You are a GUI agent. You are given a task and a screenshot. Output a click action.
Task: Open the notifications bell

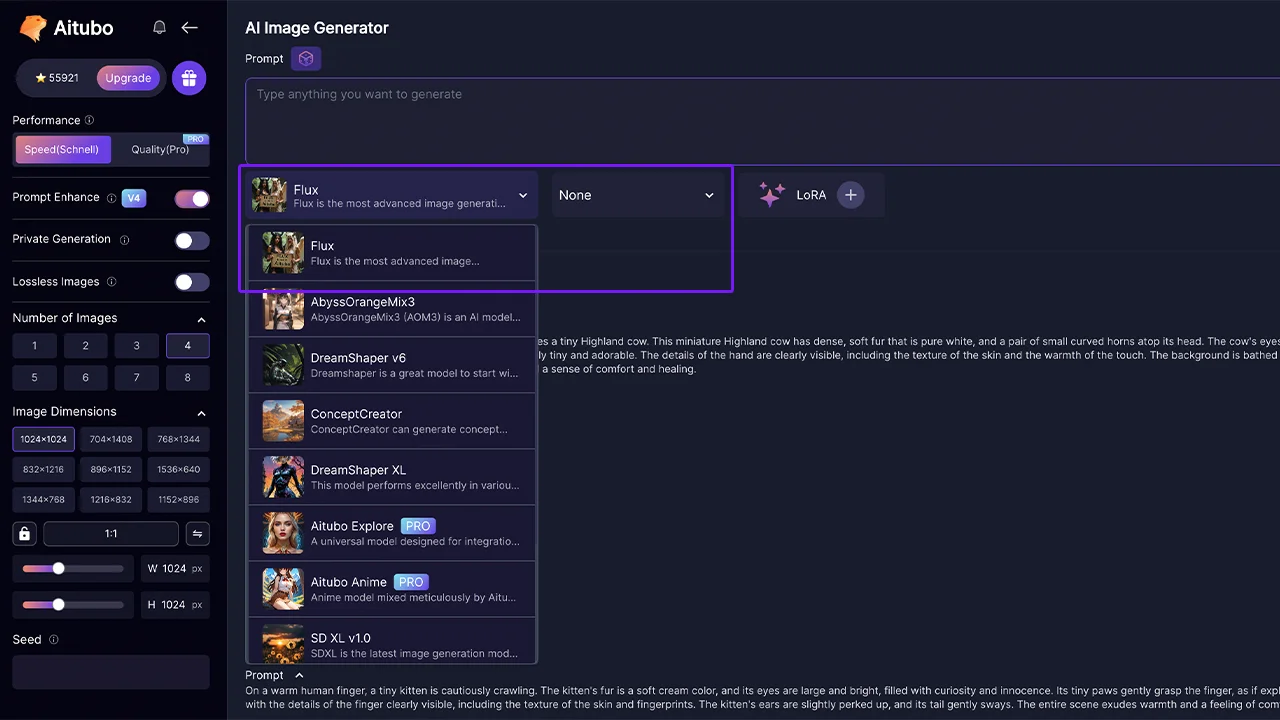click(x=159, y=28)
